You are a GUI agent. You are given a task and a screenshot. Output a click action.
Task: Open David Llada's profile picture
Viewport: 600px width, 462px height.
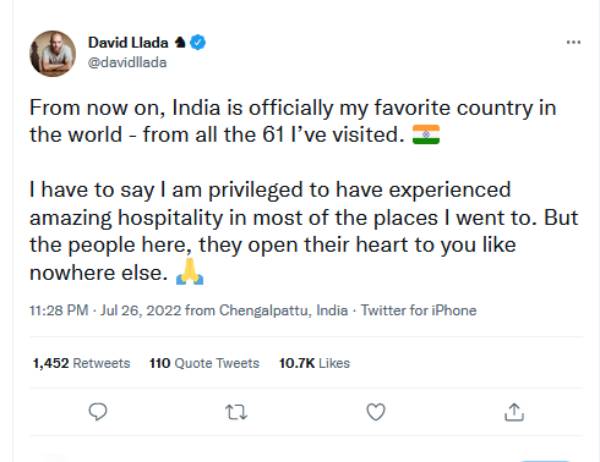[53, 52]
